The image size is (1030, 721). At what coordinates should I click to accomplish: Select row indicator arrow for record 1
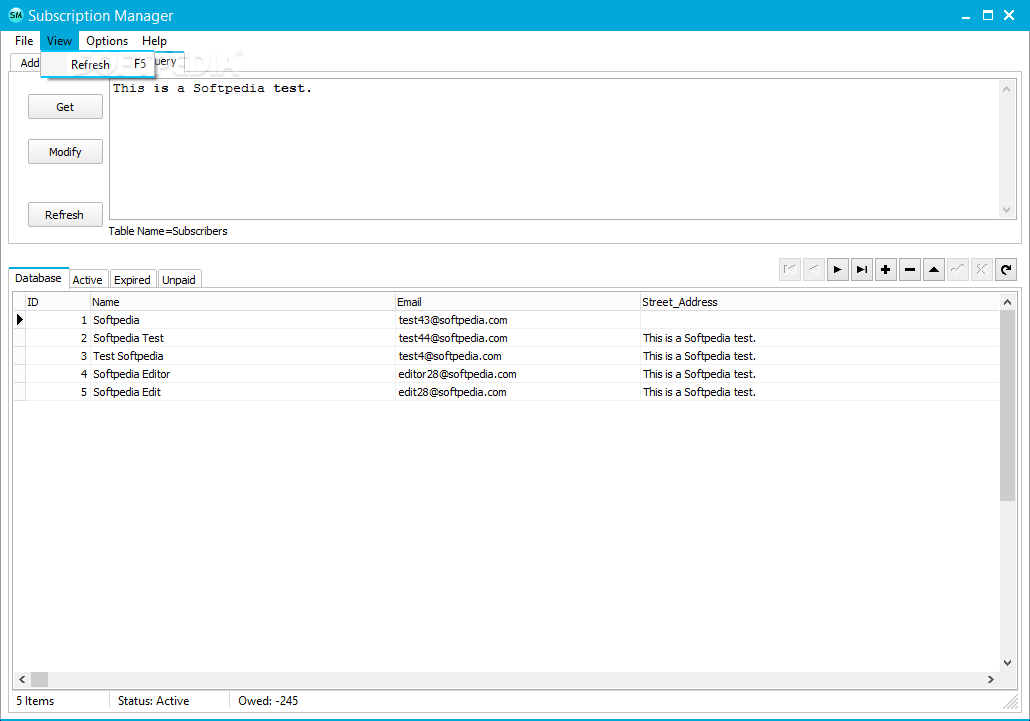tap(20, 320)
